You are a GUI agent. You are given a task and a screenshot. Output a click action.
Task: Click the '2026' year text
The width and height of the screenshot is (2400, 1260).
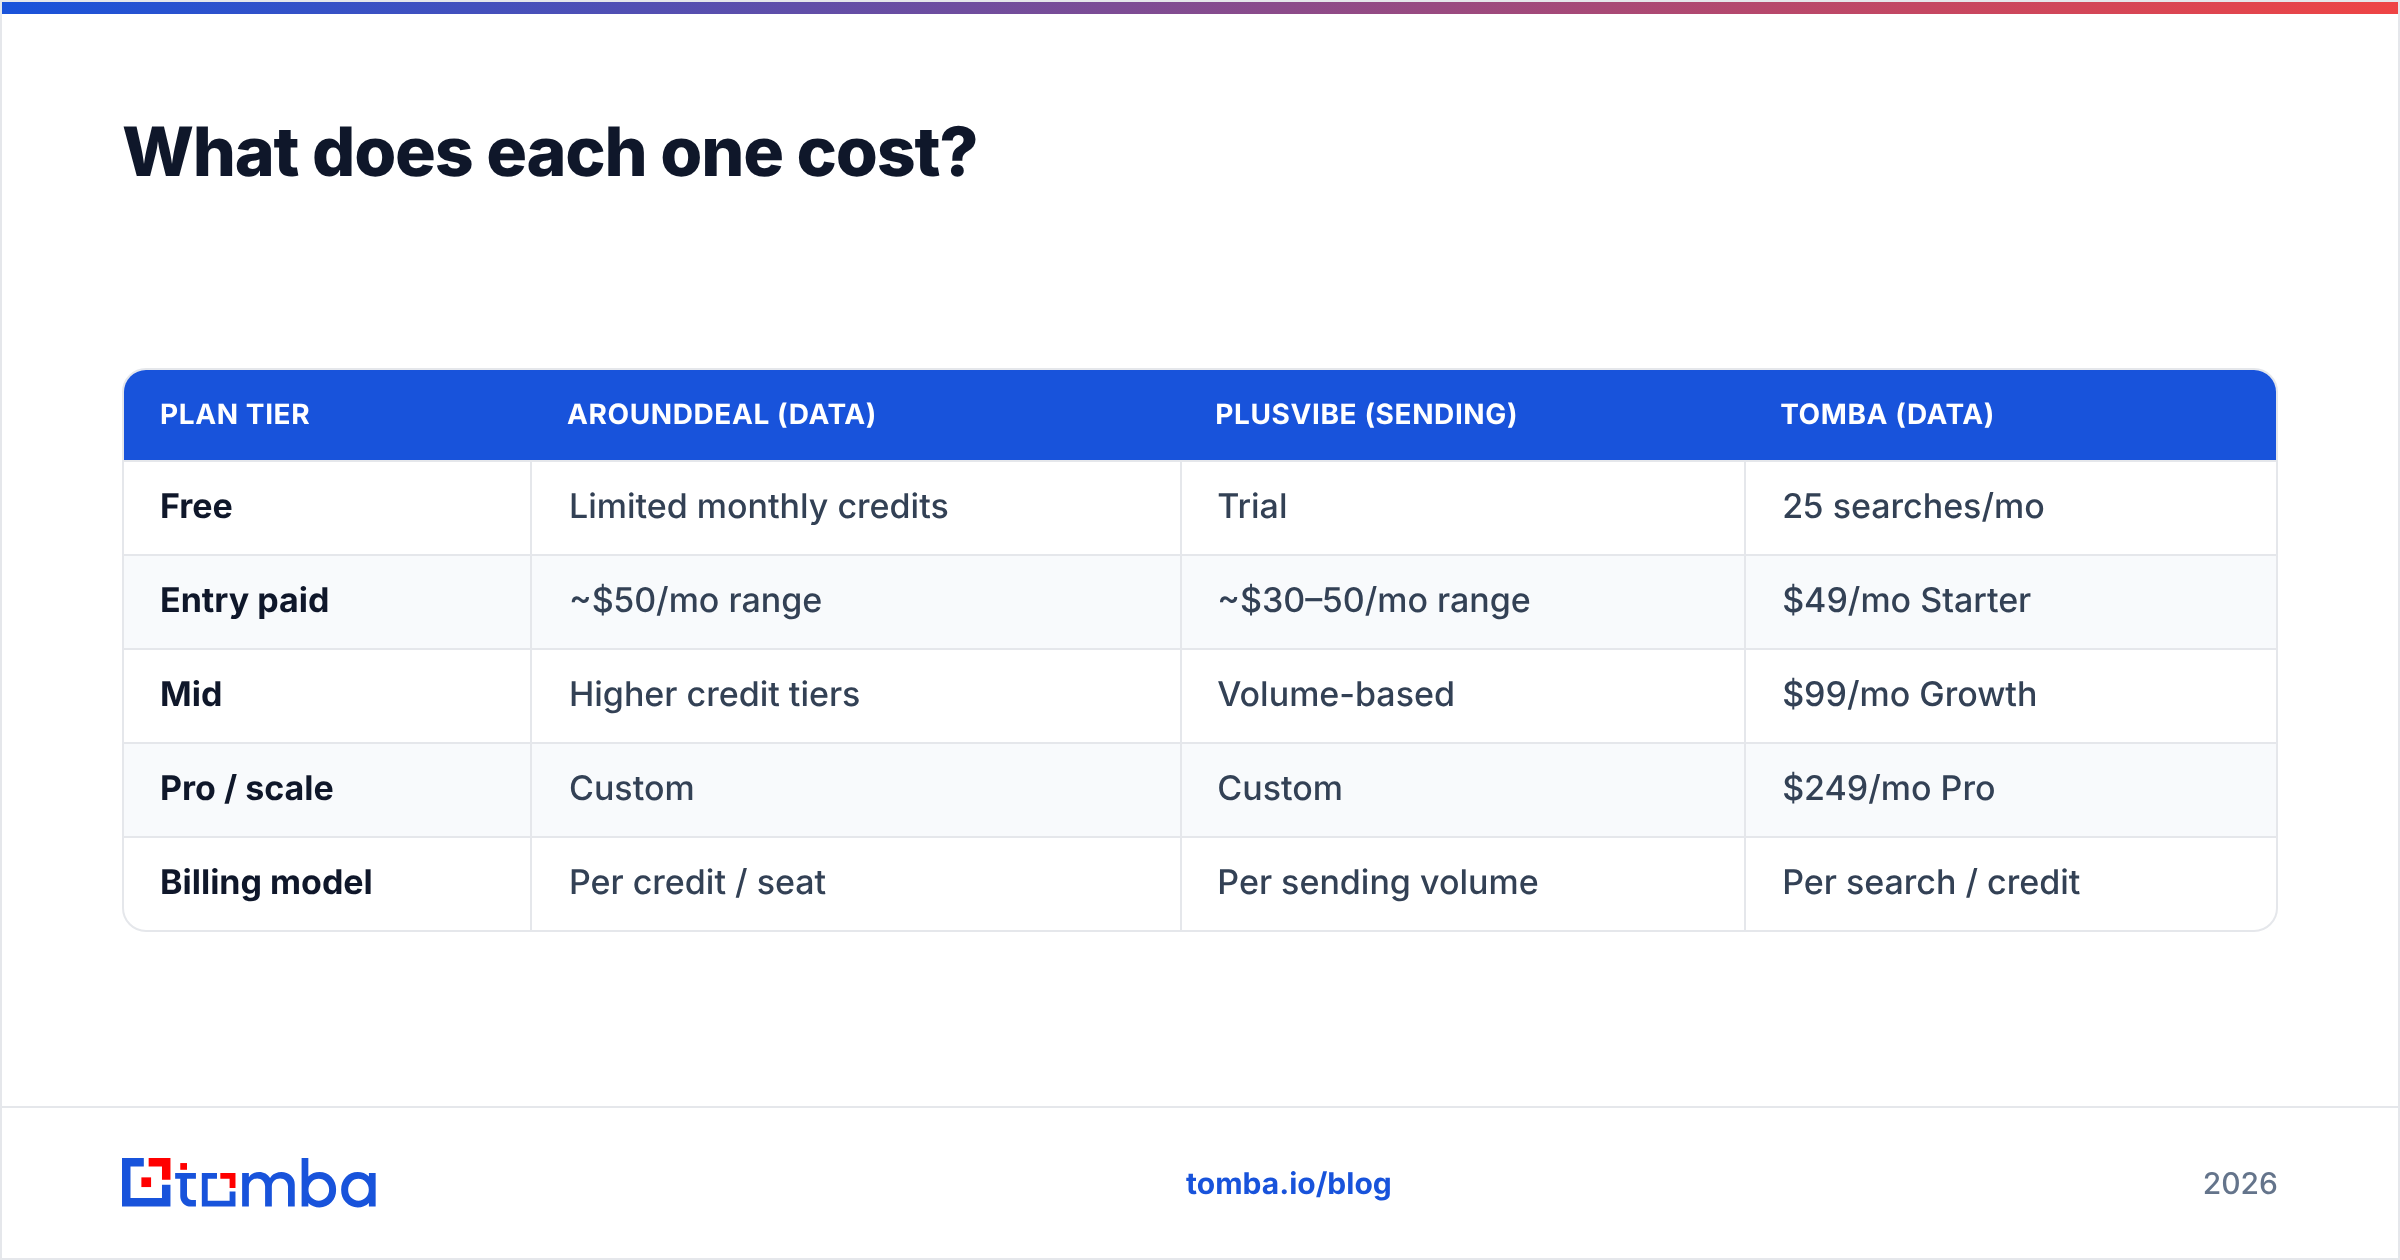(2240, 1184)
